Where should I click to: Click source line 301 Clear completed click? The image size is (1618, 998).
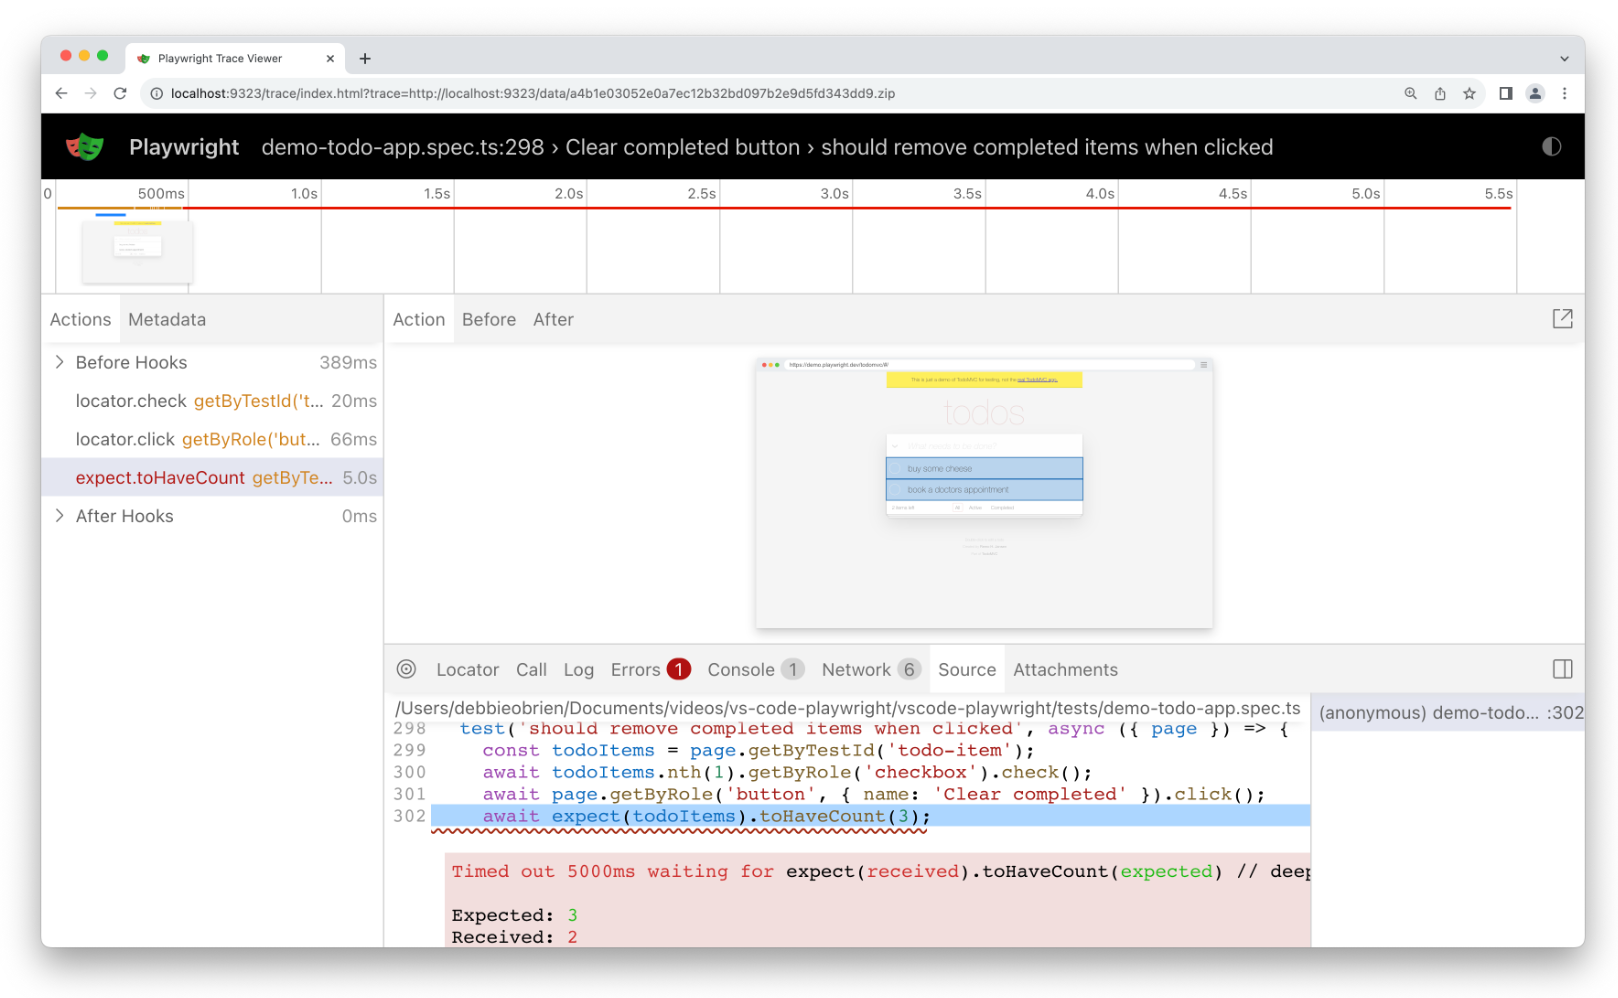pos(870,794)
